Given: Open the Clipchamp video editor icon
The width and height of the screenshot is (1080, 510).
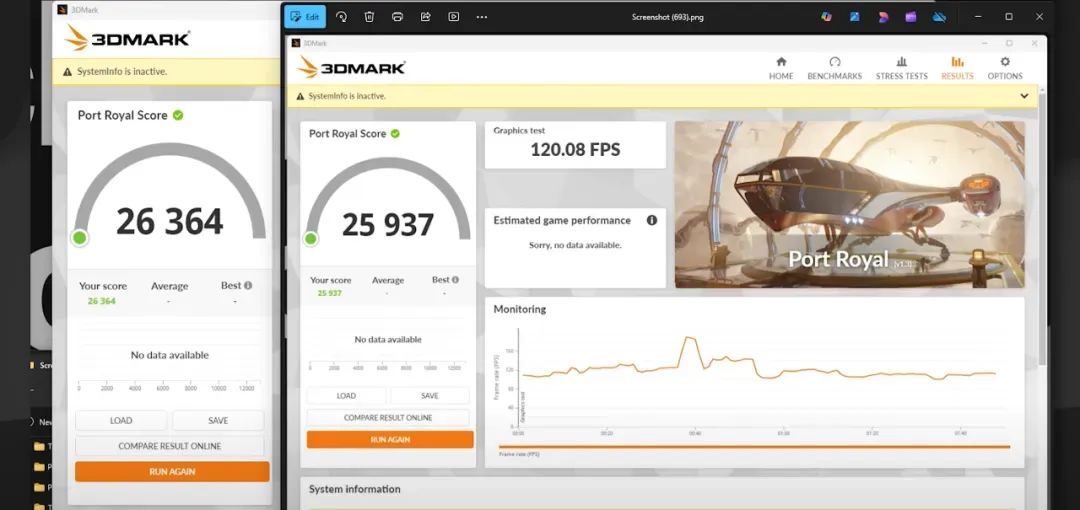Looking at the screenshot, I should point(911,17).
